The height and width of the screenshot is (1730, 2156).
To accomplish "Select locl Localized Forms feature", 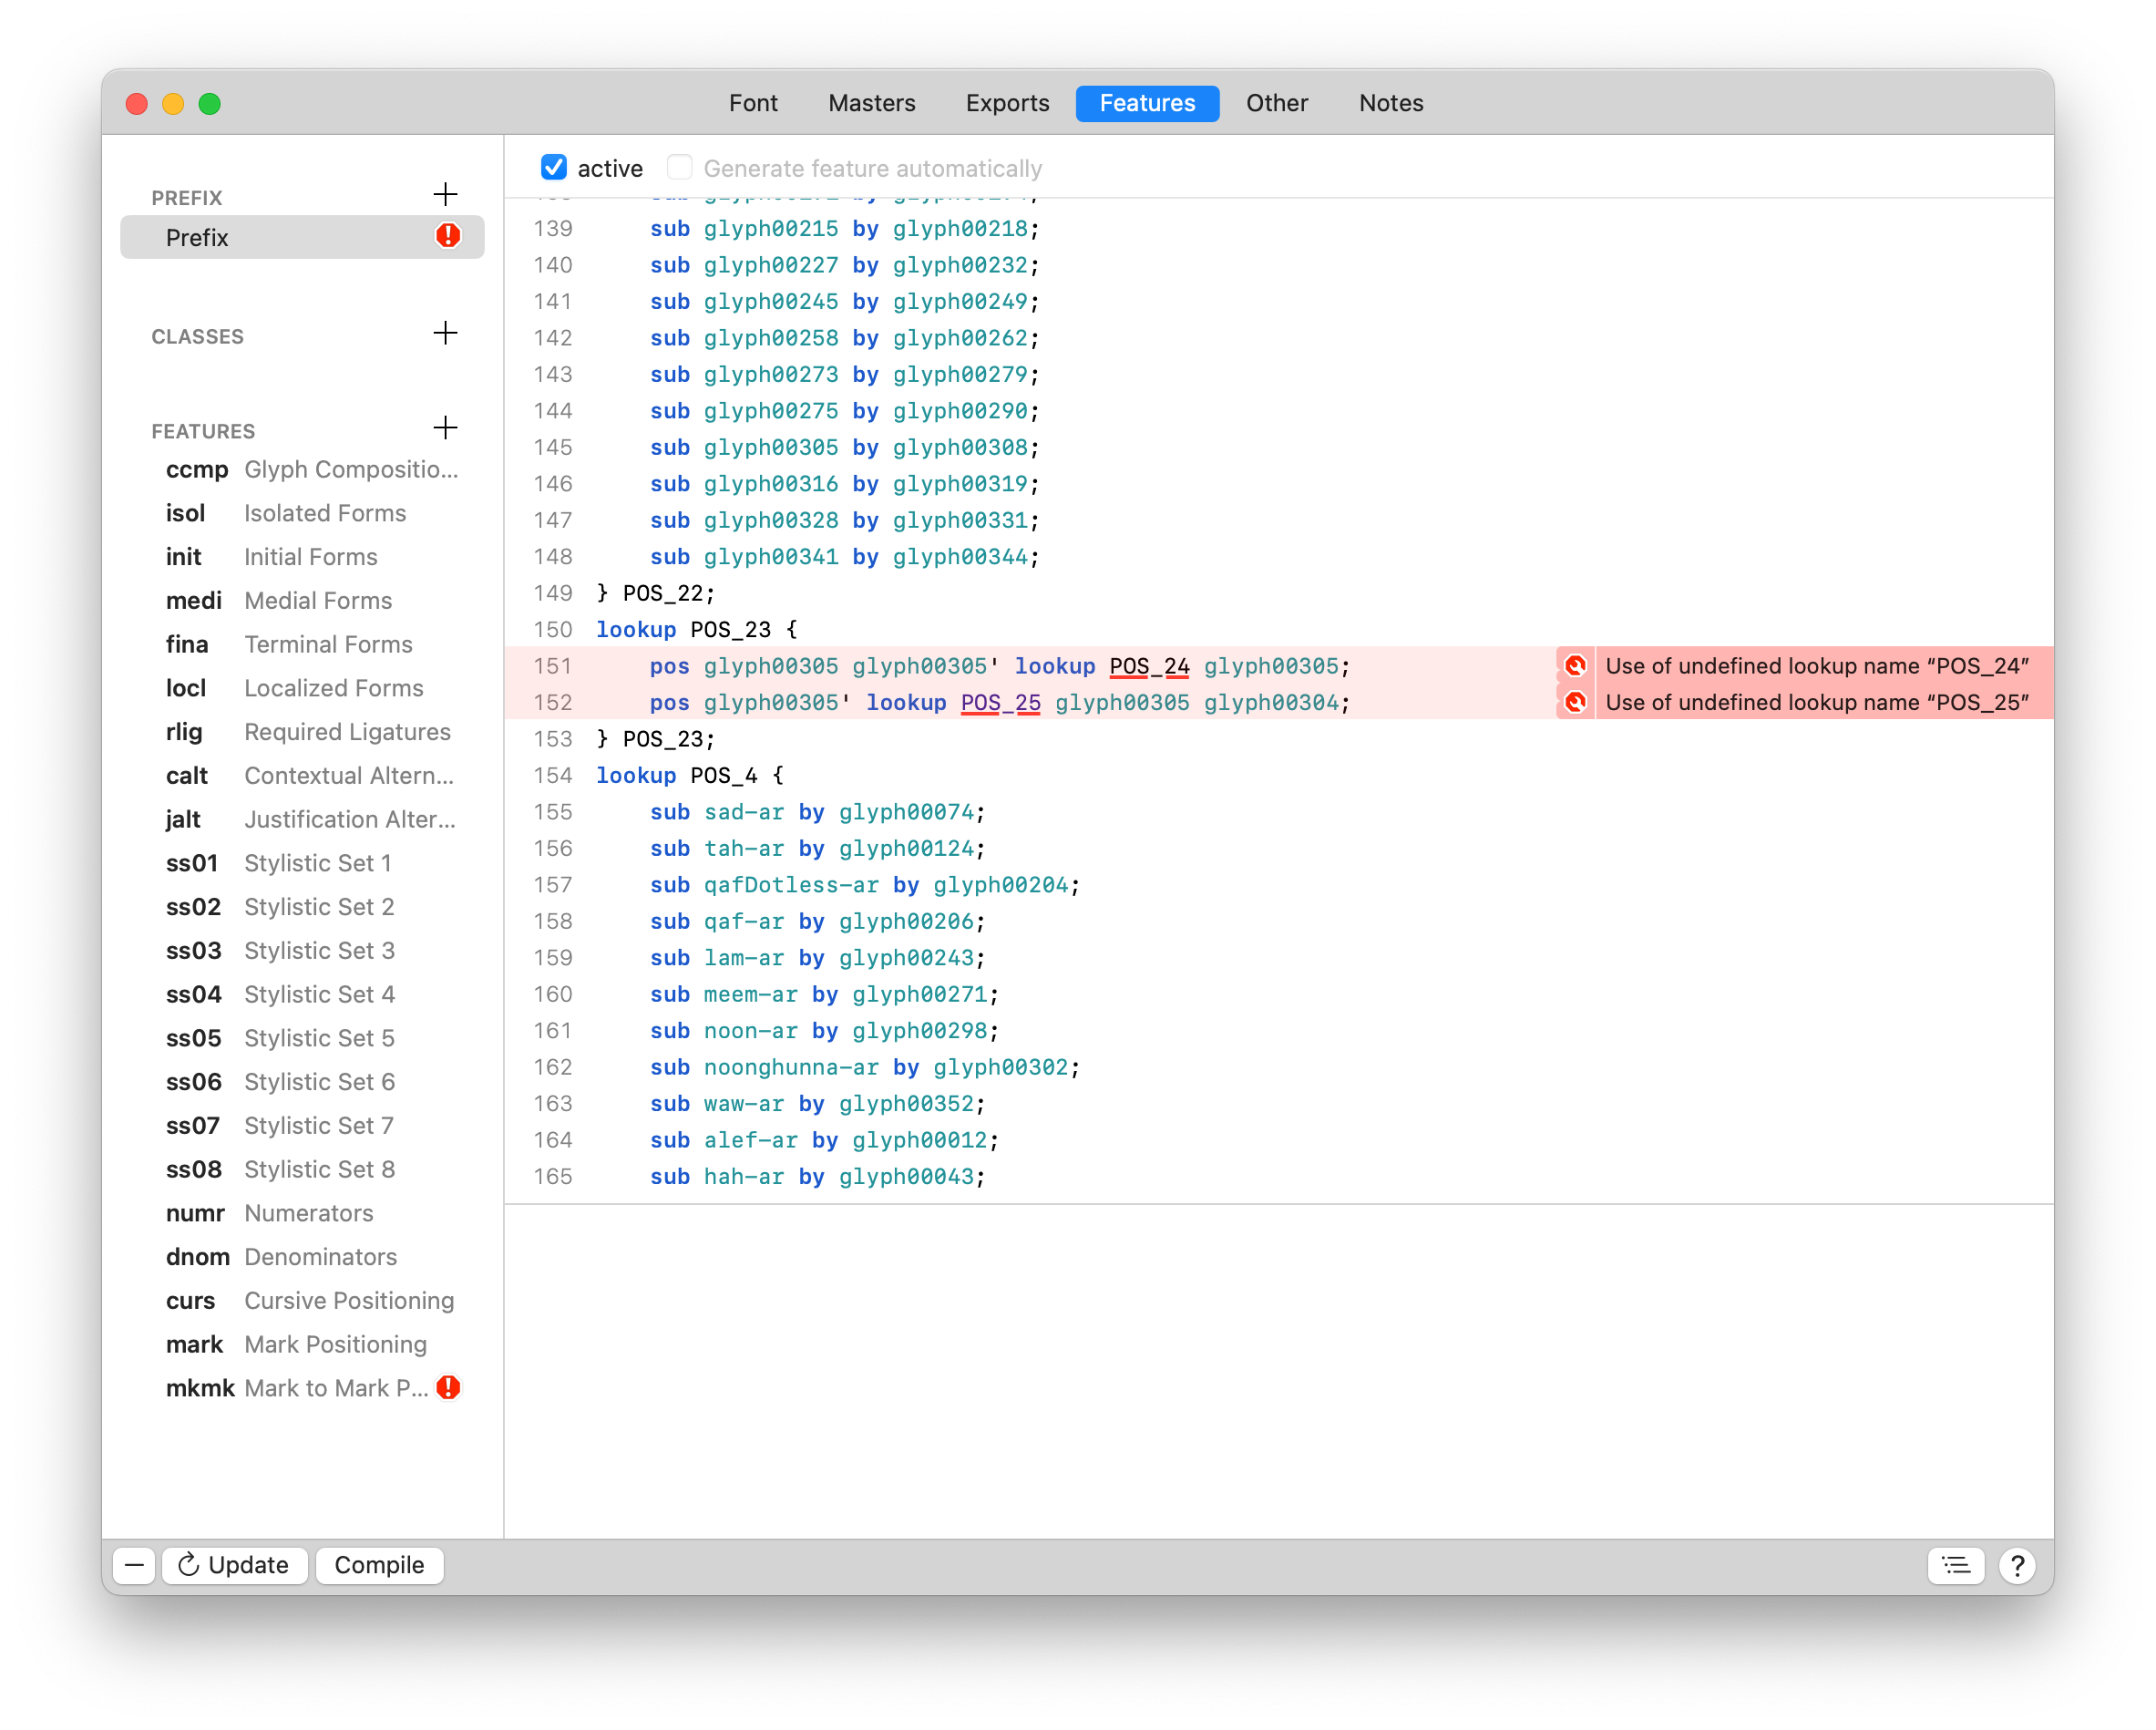I will (302, 688).
